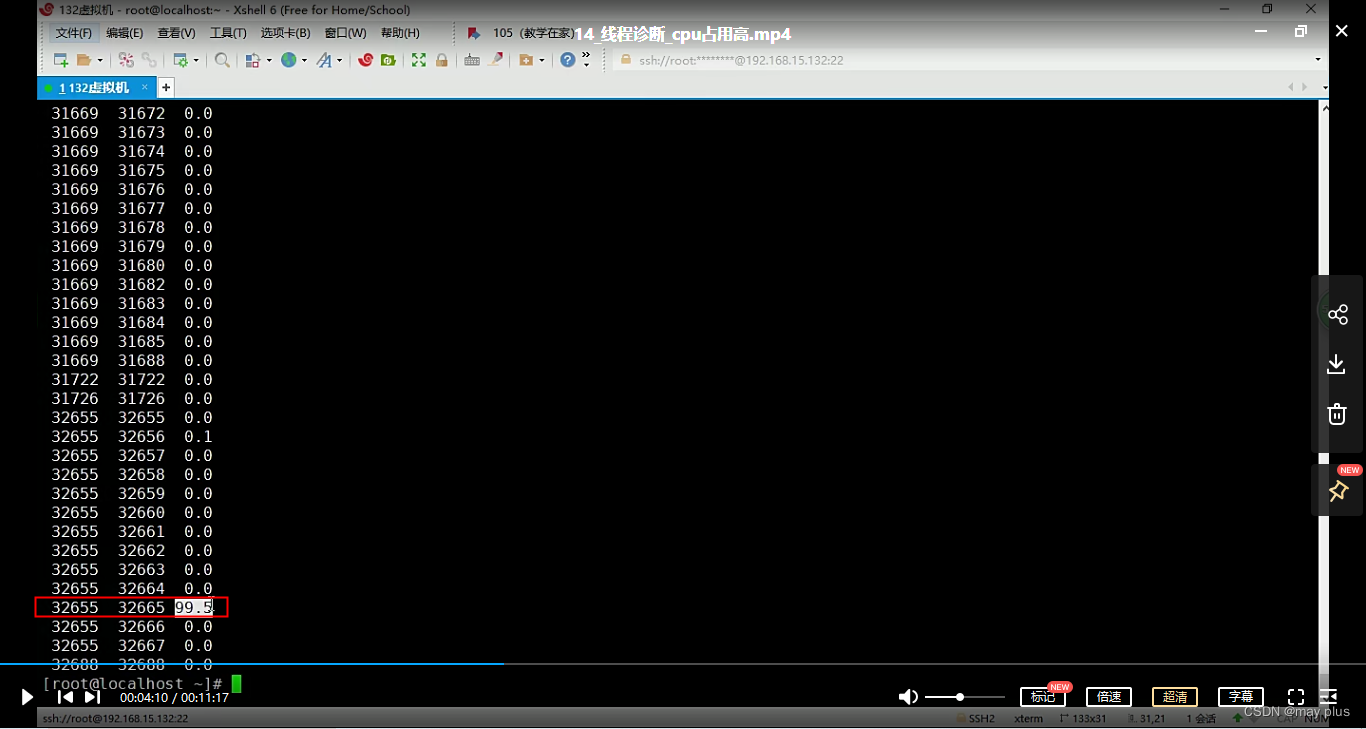The width and height of the screenshot is (1366, 729).
Task: Click the keyboard mapping icon
Action: [x=472, y=60]
